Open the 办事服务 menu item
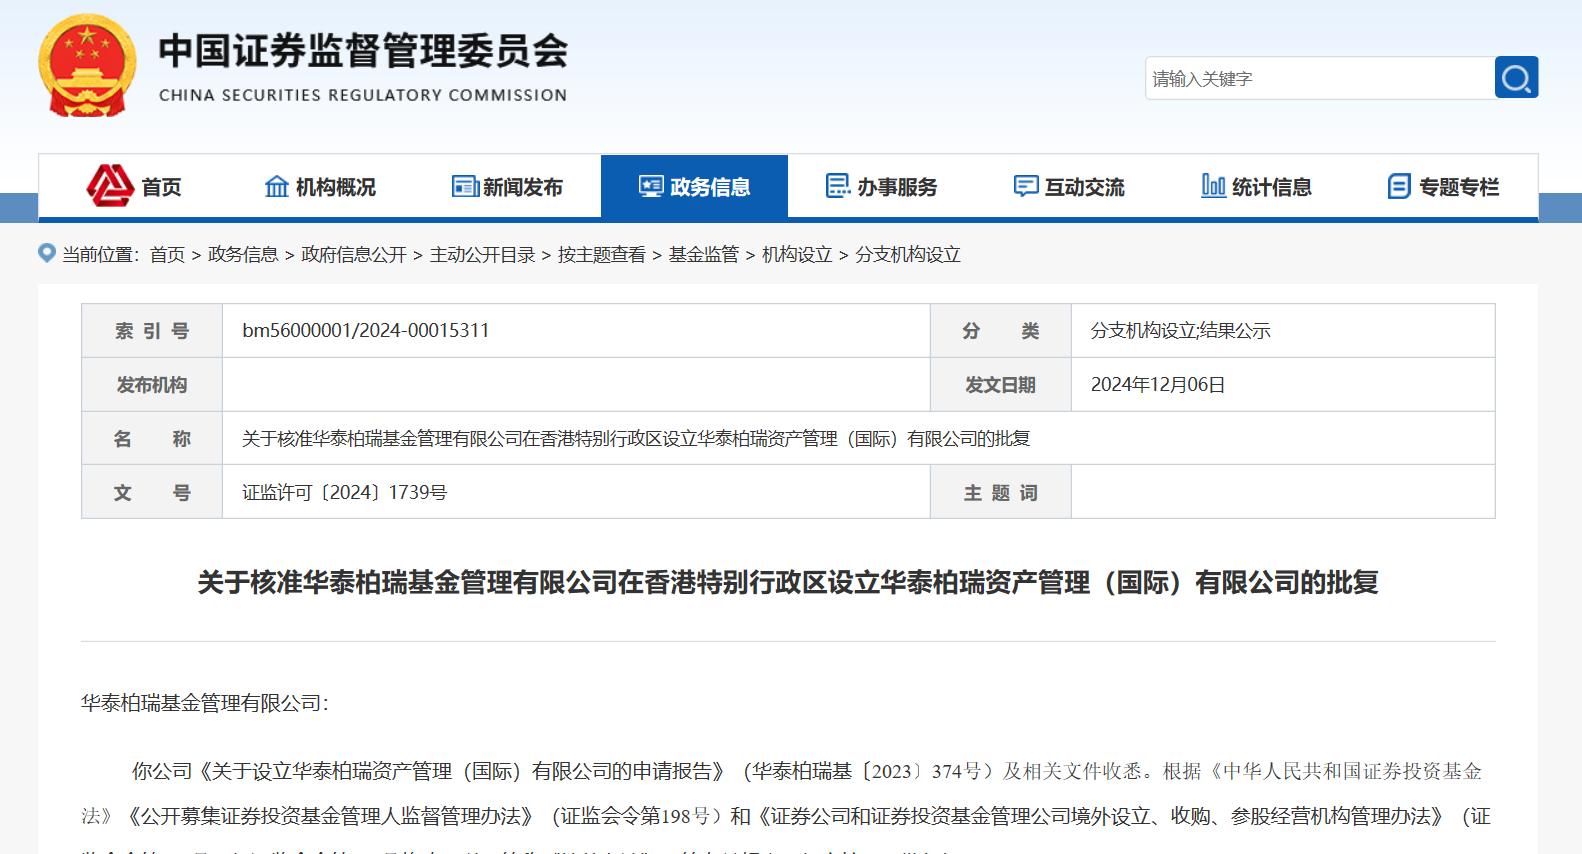This screenshot has height=854, width=1582. click(x=881, y=186)
